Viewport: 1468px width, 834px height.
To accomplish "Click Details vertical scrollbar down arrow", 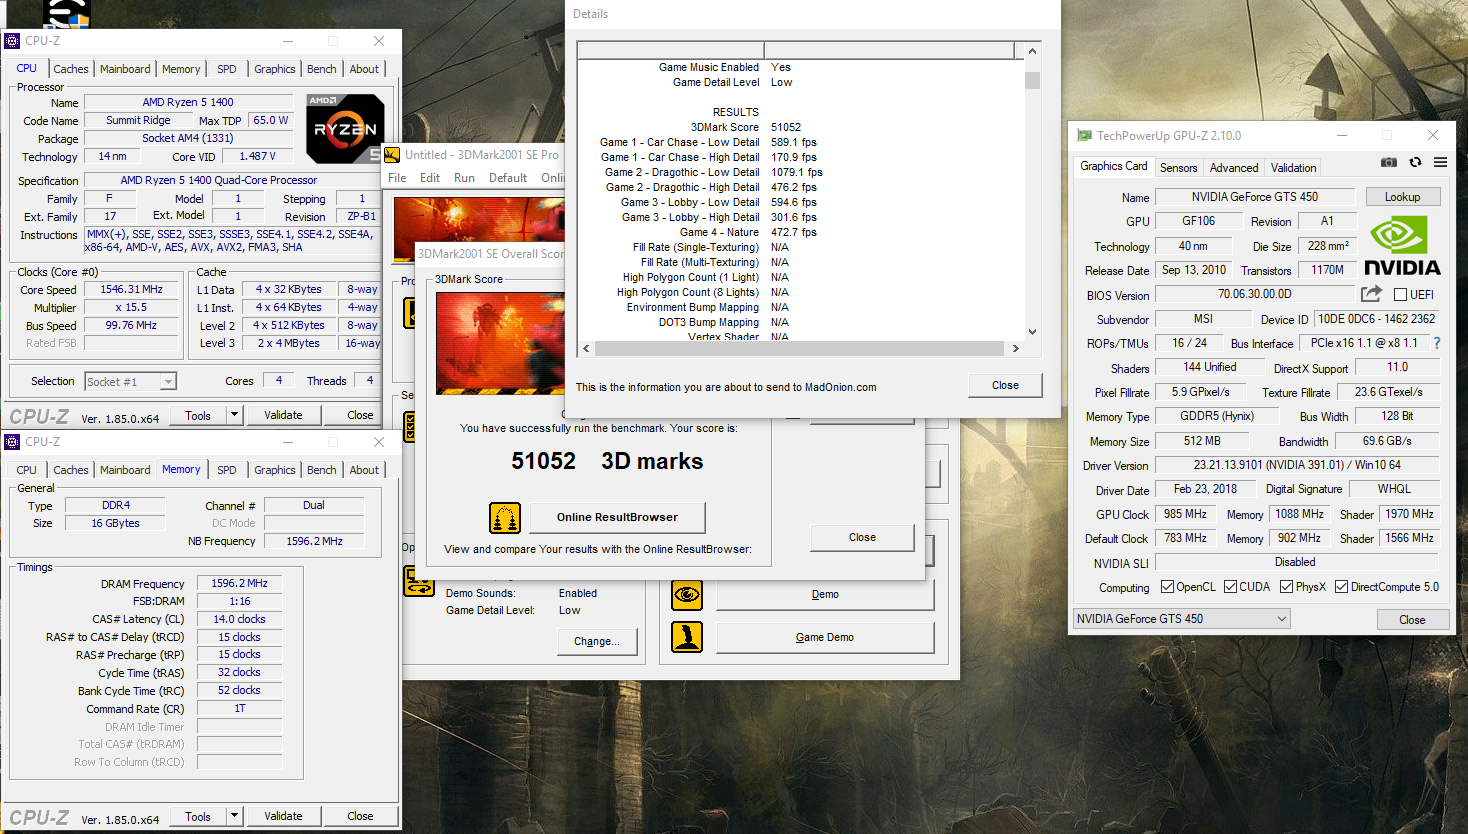I will [1032, 332].
